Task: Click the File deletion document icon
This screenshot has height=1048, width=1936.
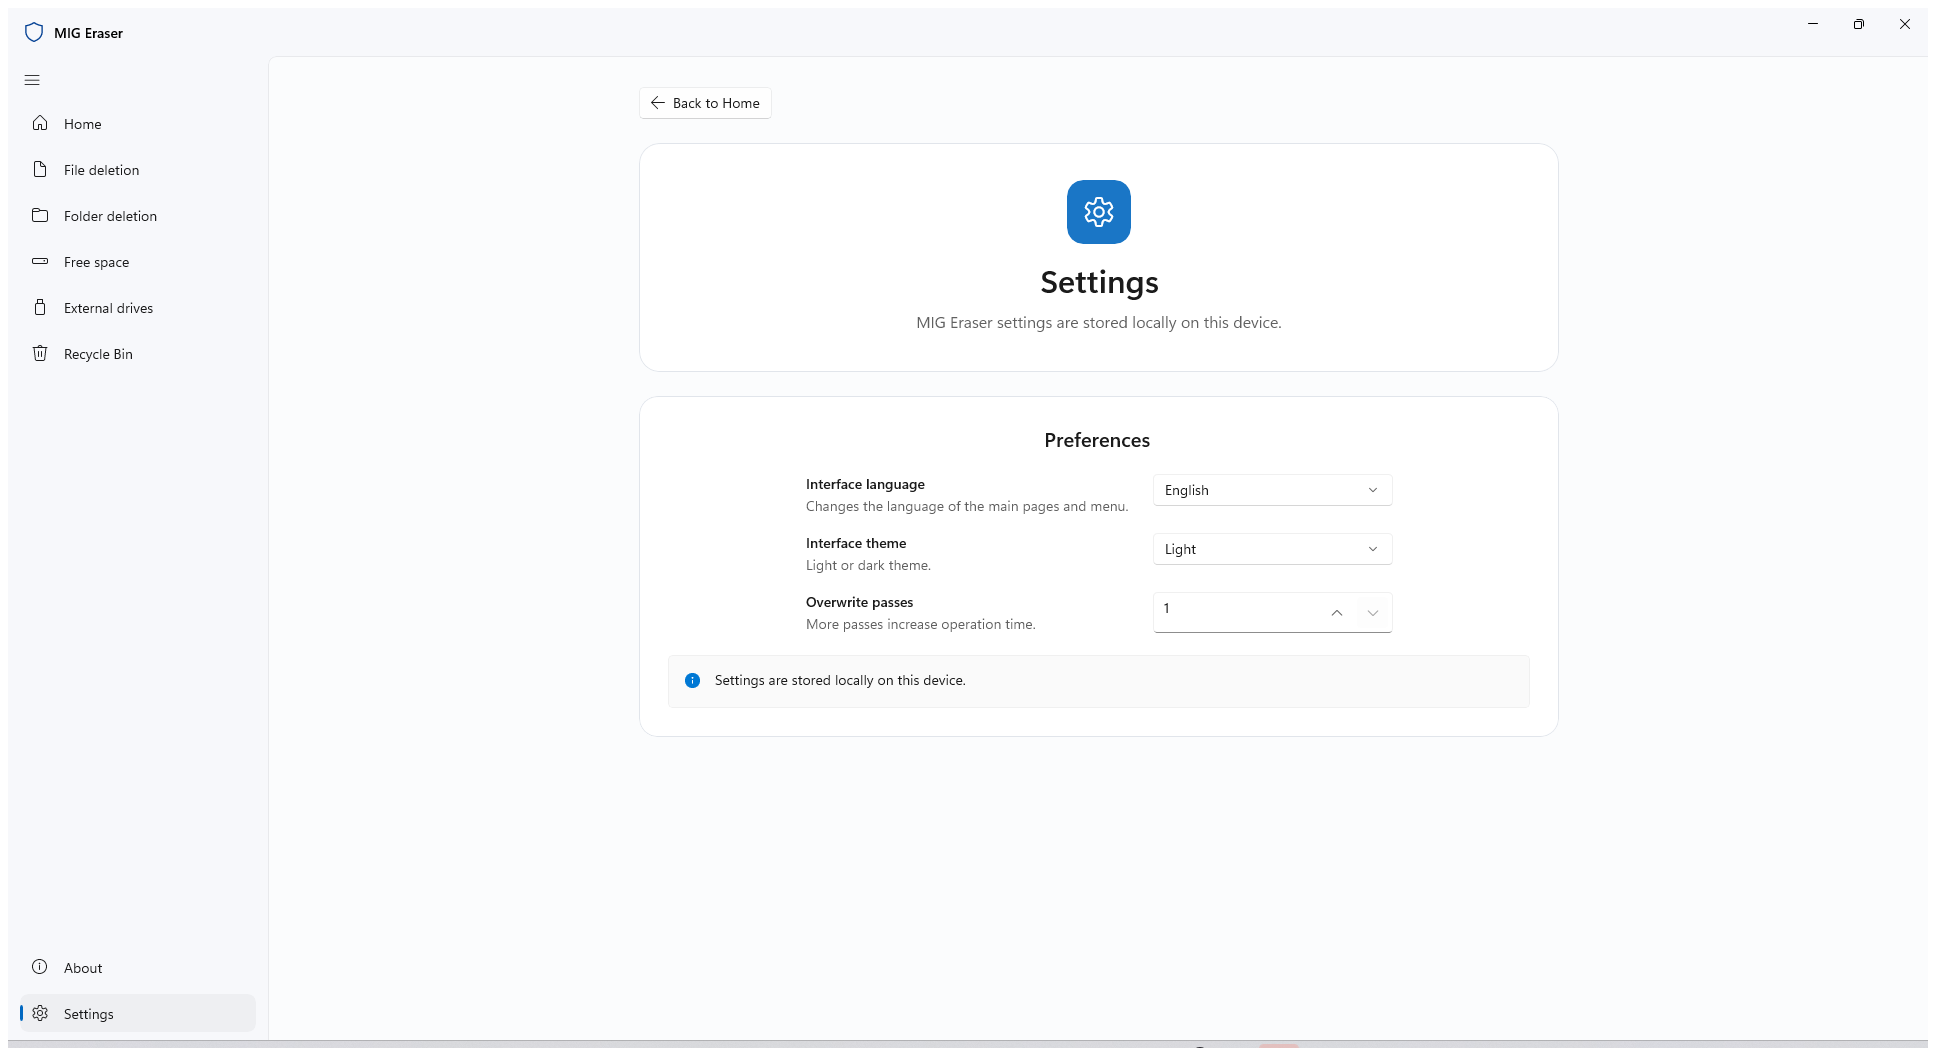Action: [x=40, y=169]
